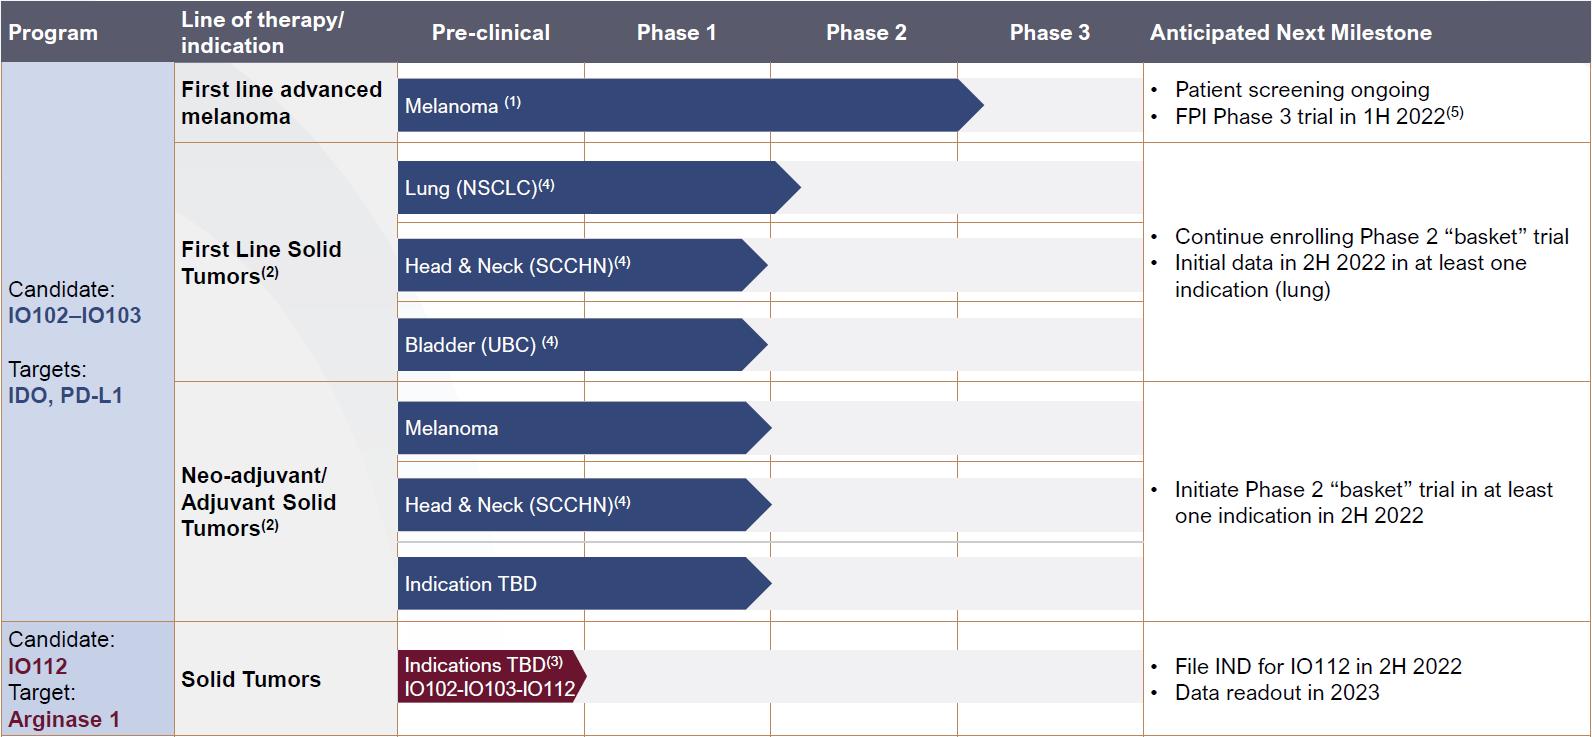Select the Data readout in 2023 milestone

tap(1276, 692)
